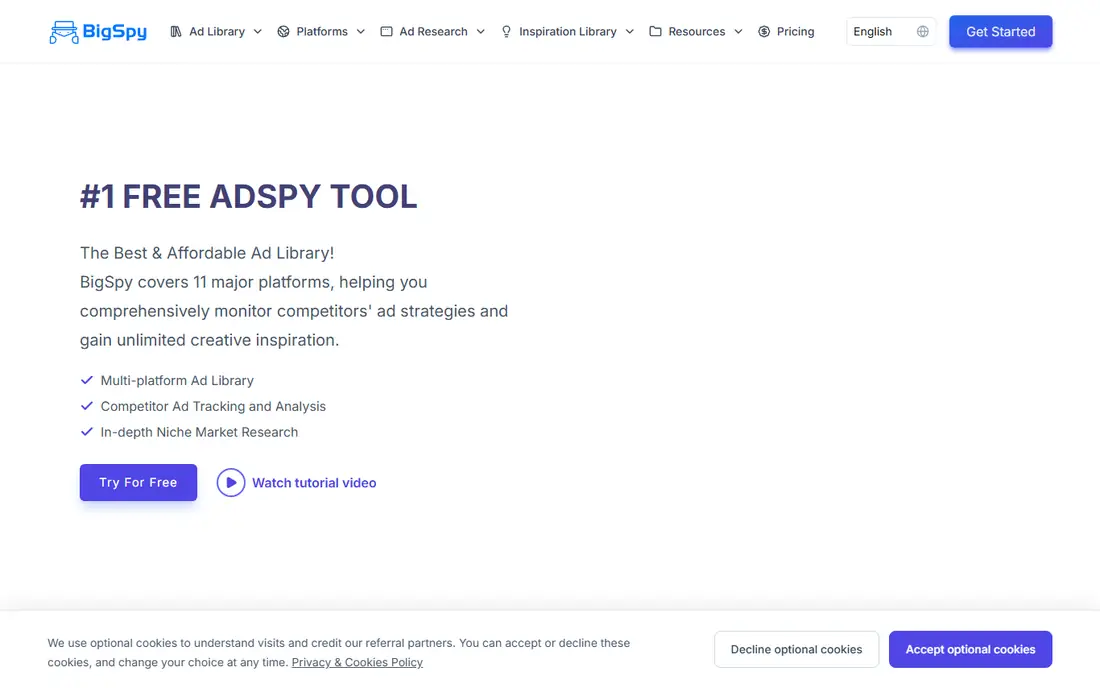Click the Ad Research window icon
The height and width of the screenshot is (688, 1100).
coord(387,32)
